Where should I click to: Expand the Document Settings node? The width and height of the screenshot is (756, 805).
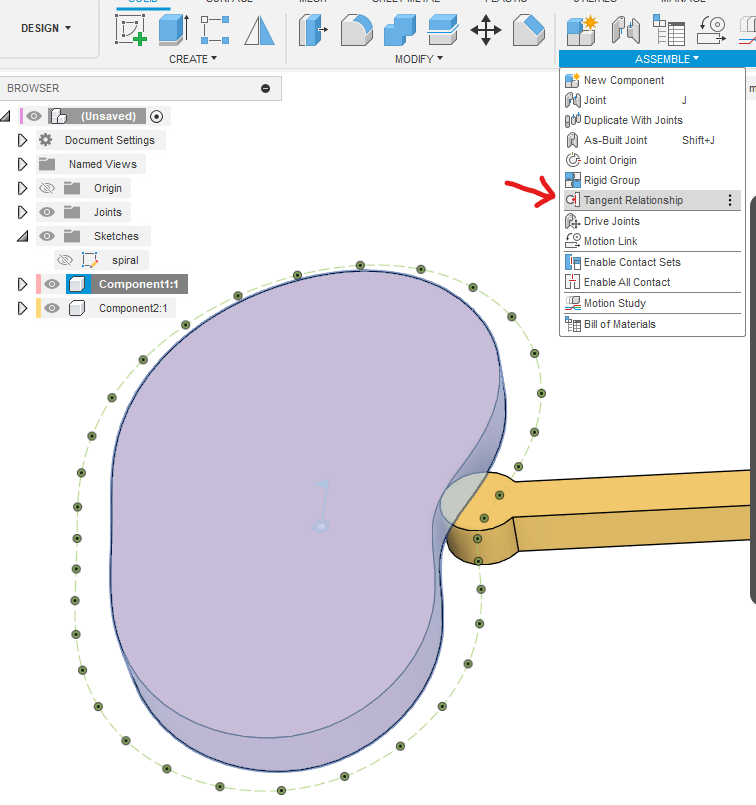(x=23, y=140)
